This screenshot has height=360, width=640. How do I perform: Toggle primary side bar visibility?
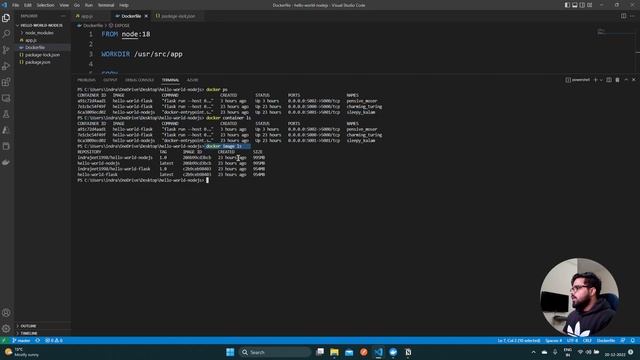click(567, 5)
